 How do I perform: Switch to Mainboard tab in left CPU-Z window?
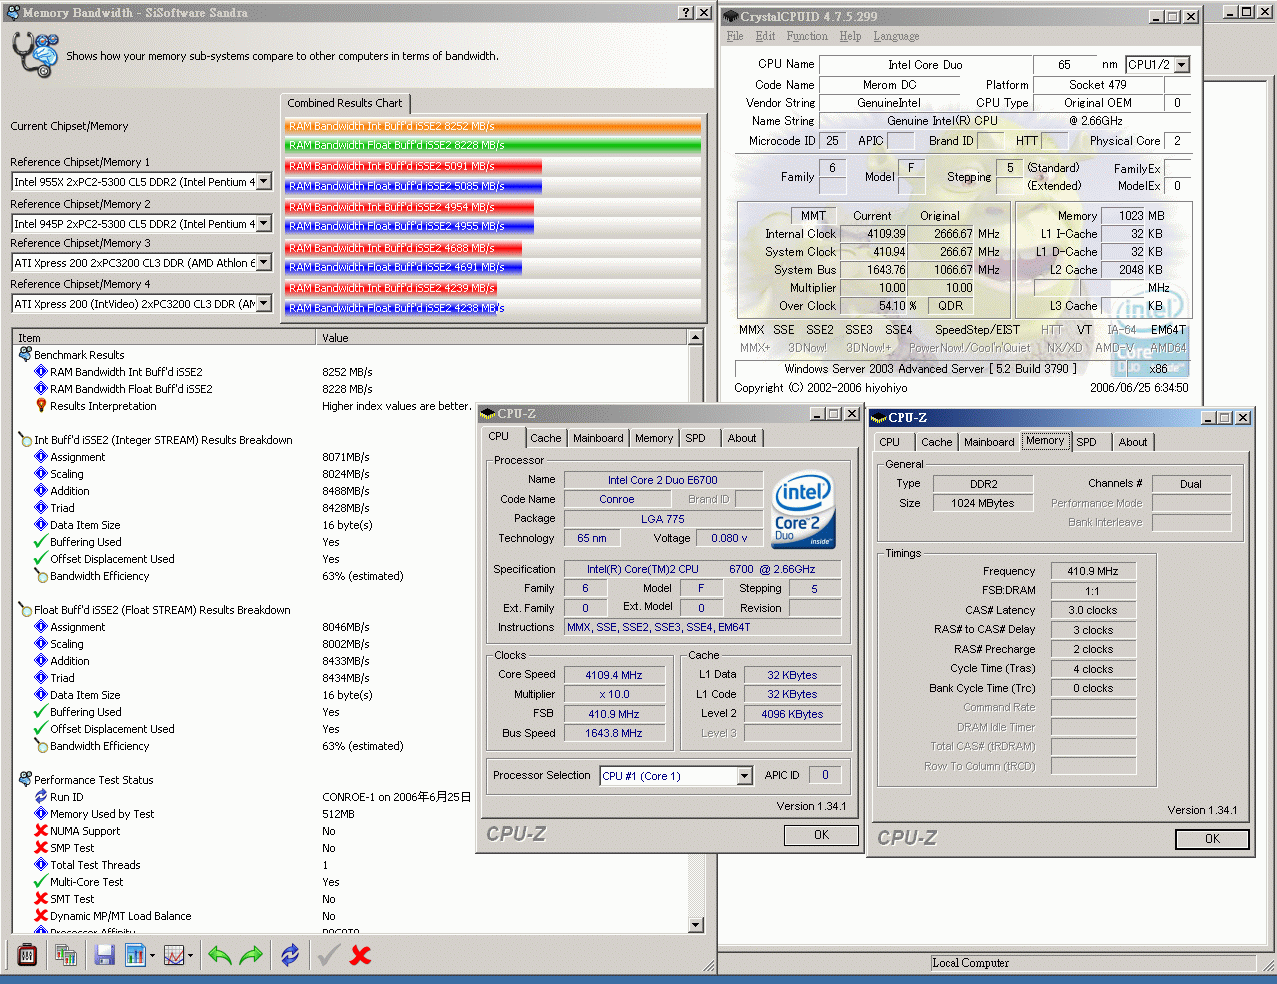coord(598,438)
